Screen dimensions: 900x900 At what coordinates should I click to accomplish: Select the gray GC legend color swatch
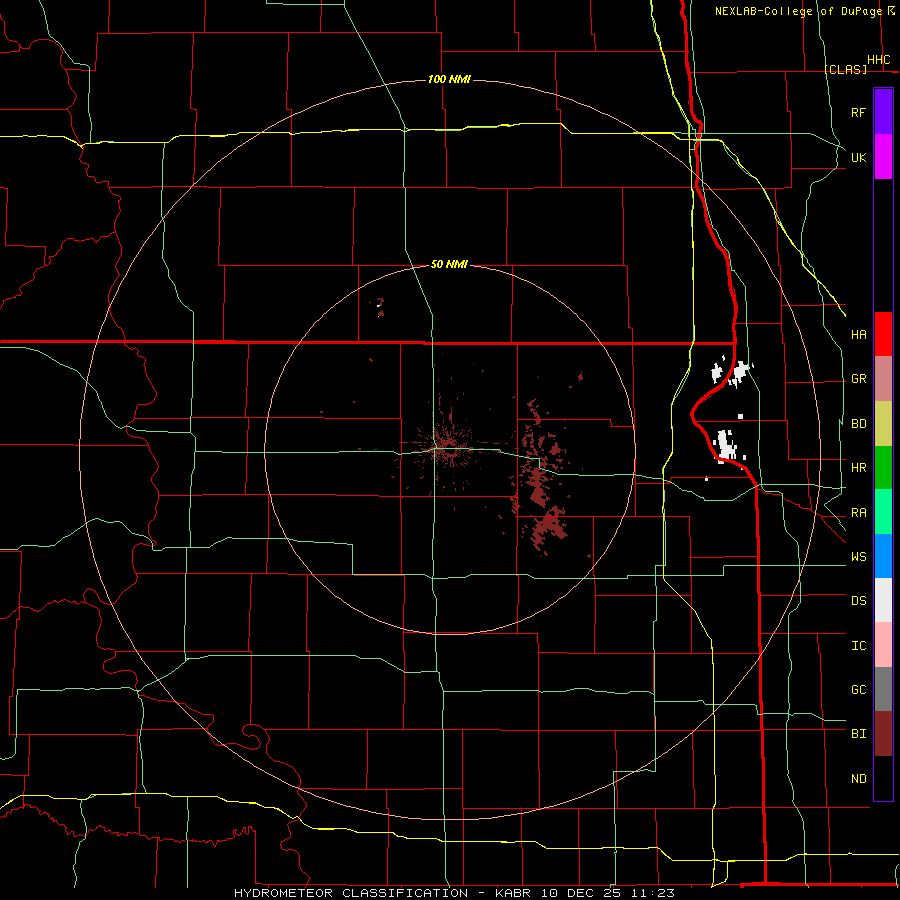[x=883, y=689]
